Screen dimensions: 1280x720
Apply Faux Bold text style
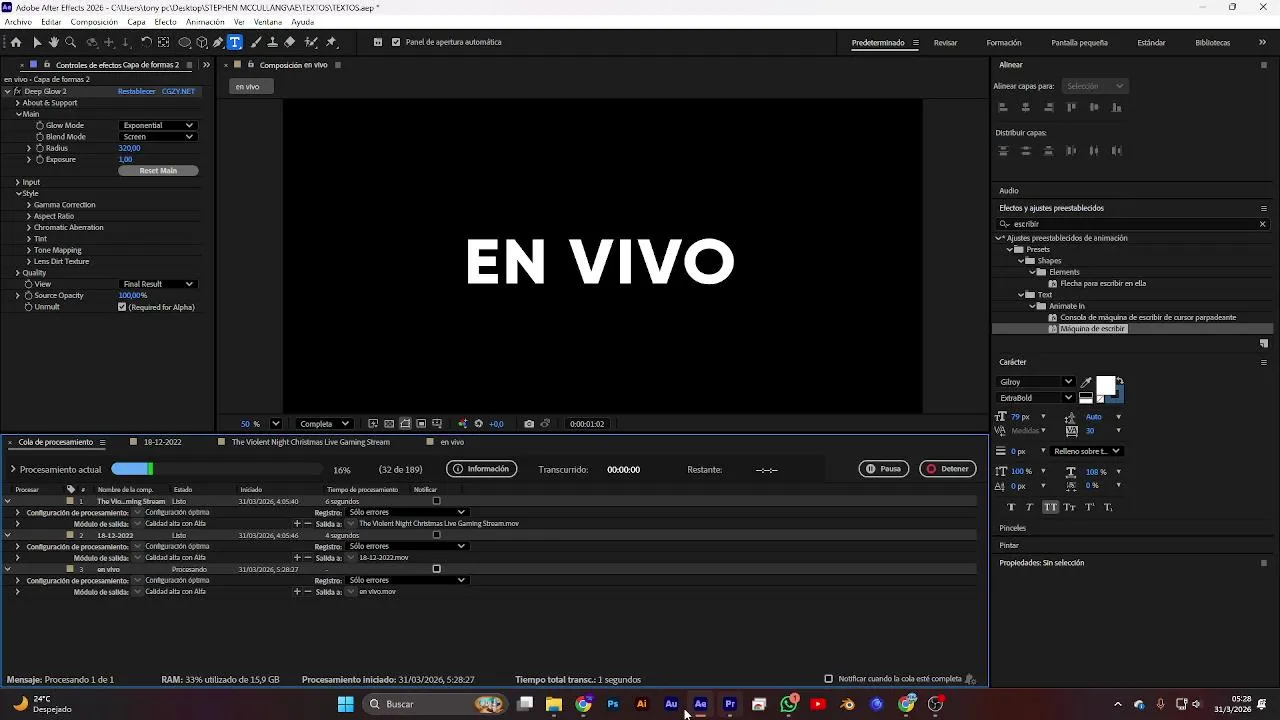point(1010,507)
